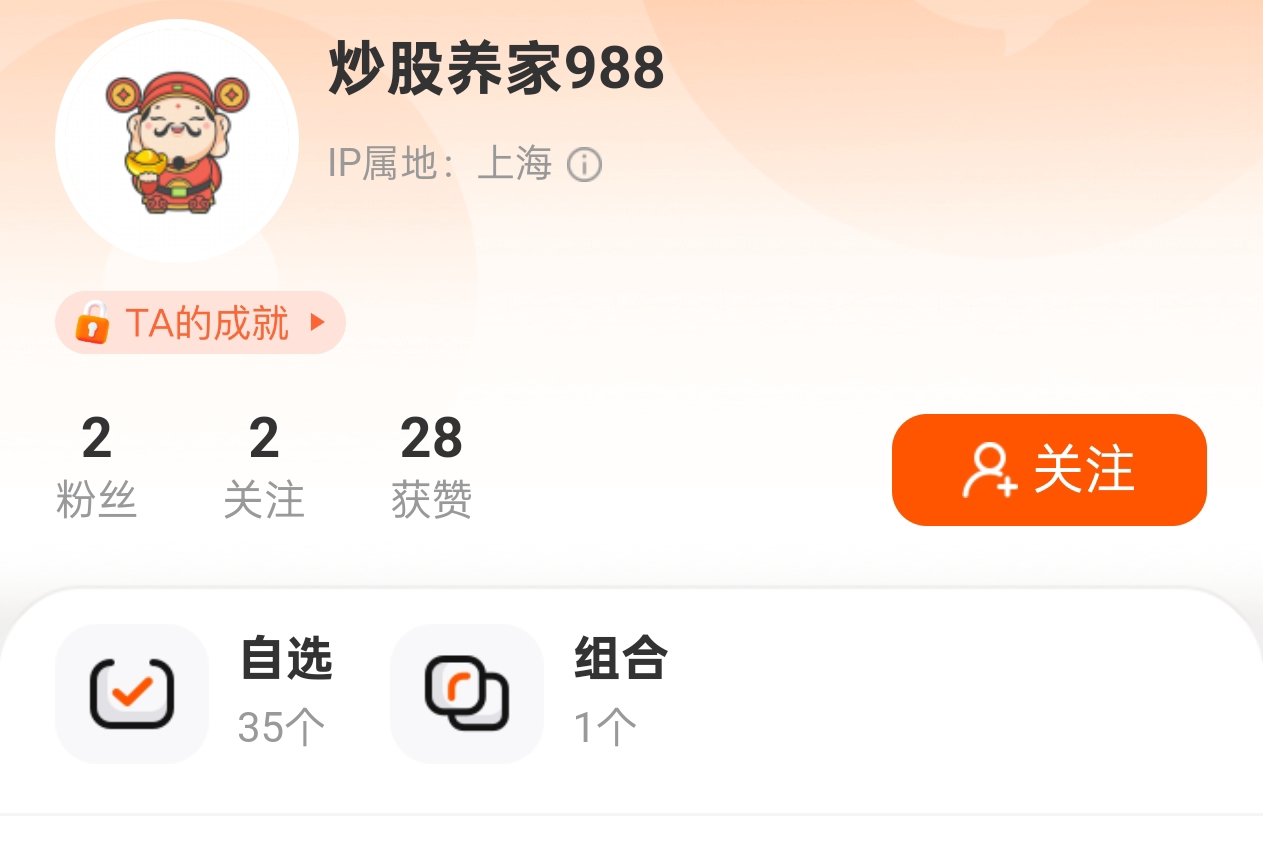
Task: Tap the 1个 portfolio count
Action: pyautogui.click(x=606, y=728)
